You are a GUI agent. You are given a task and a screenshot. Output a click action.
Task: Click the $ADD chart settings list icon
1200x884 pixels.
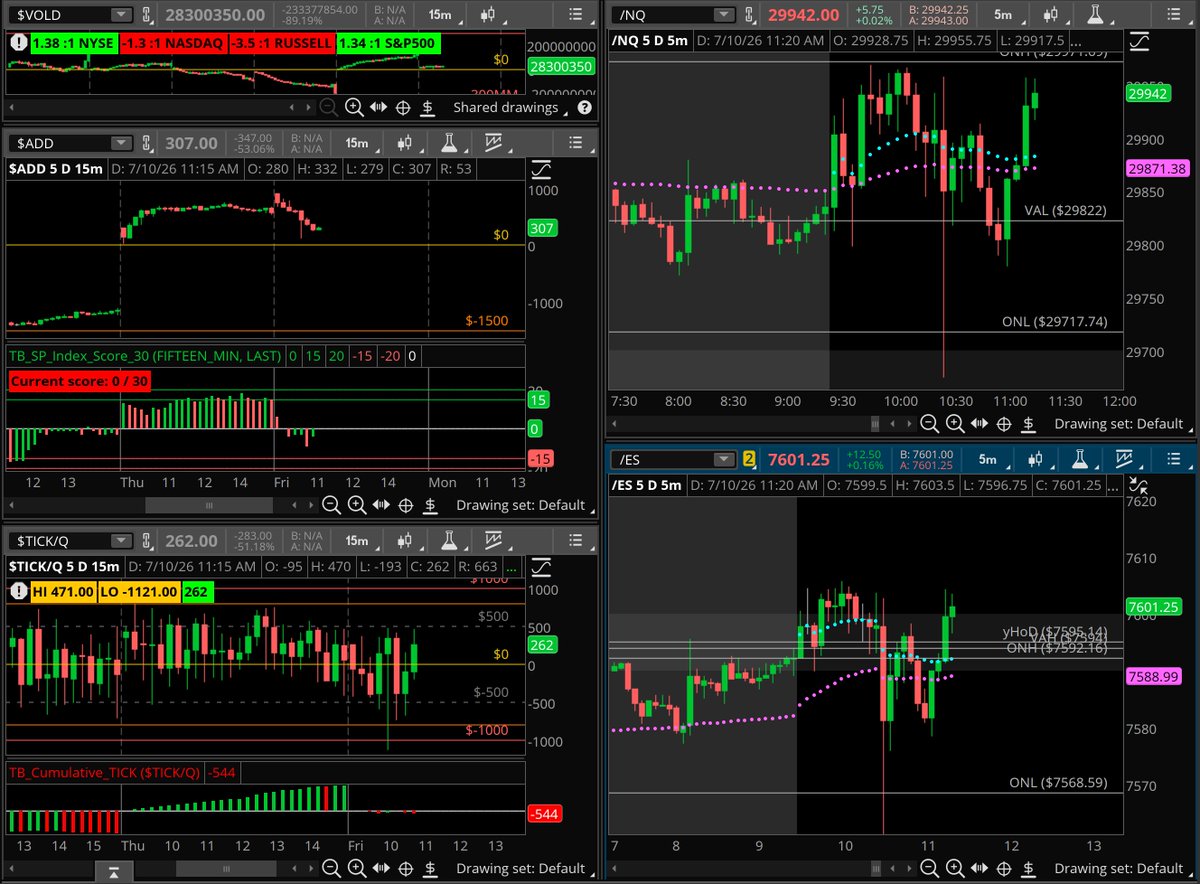(x=573, y=143)
